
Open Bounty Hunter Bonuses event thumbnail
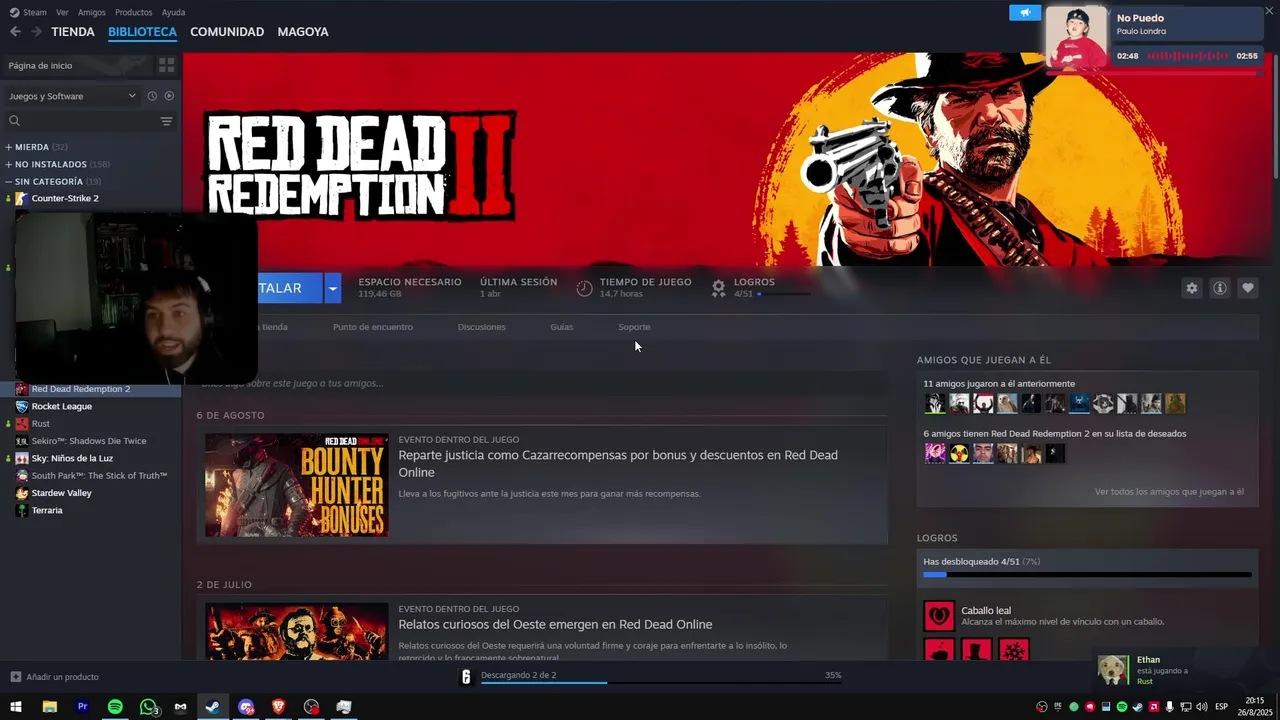point(297,485)
